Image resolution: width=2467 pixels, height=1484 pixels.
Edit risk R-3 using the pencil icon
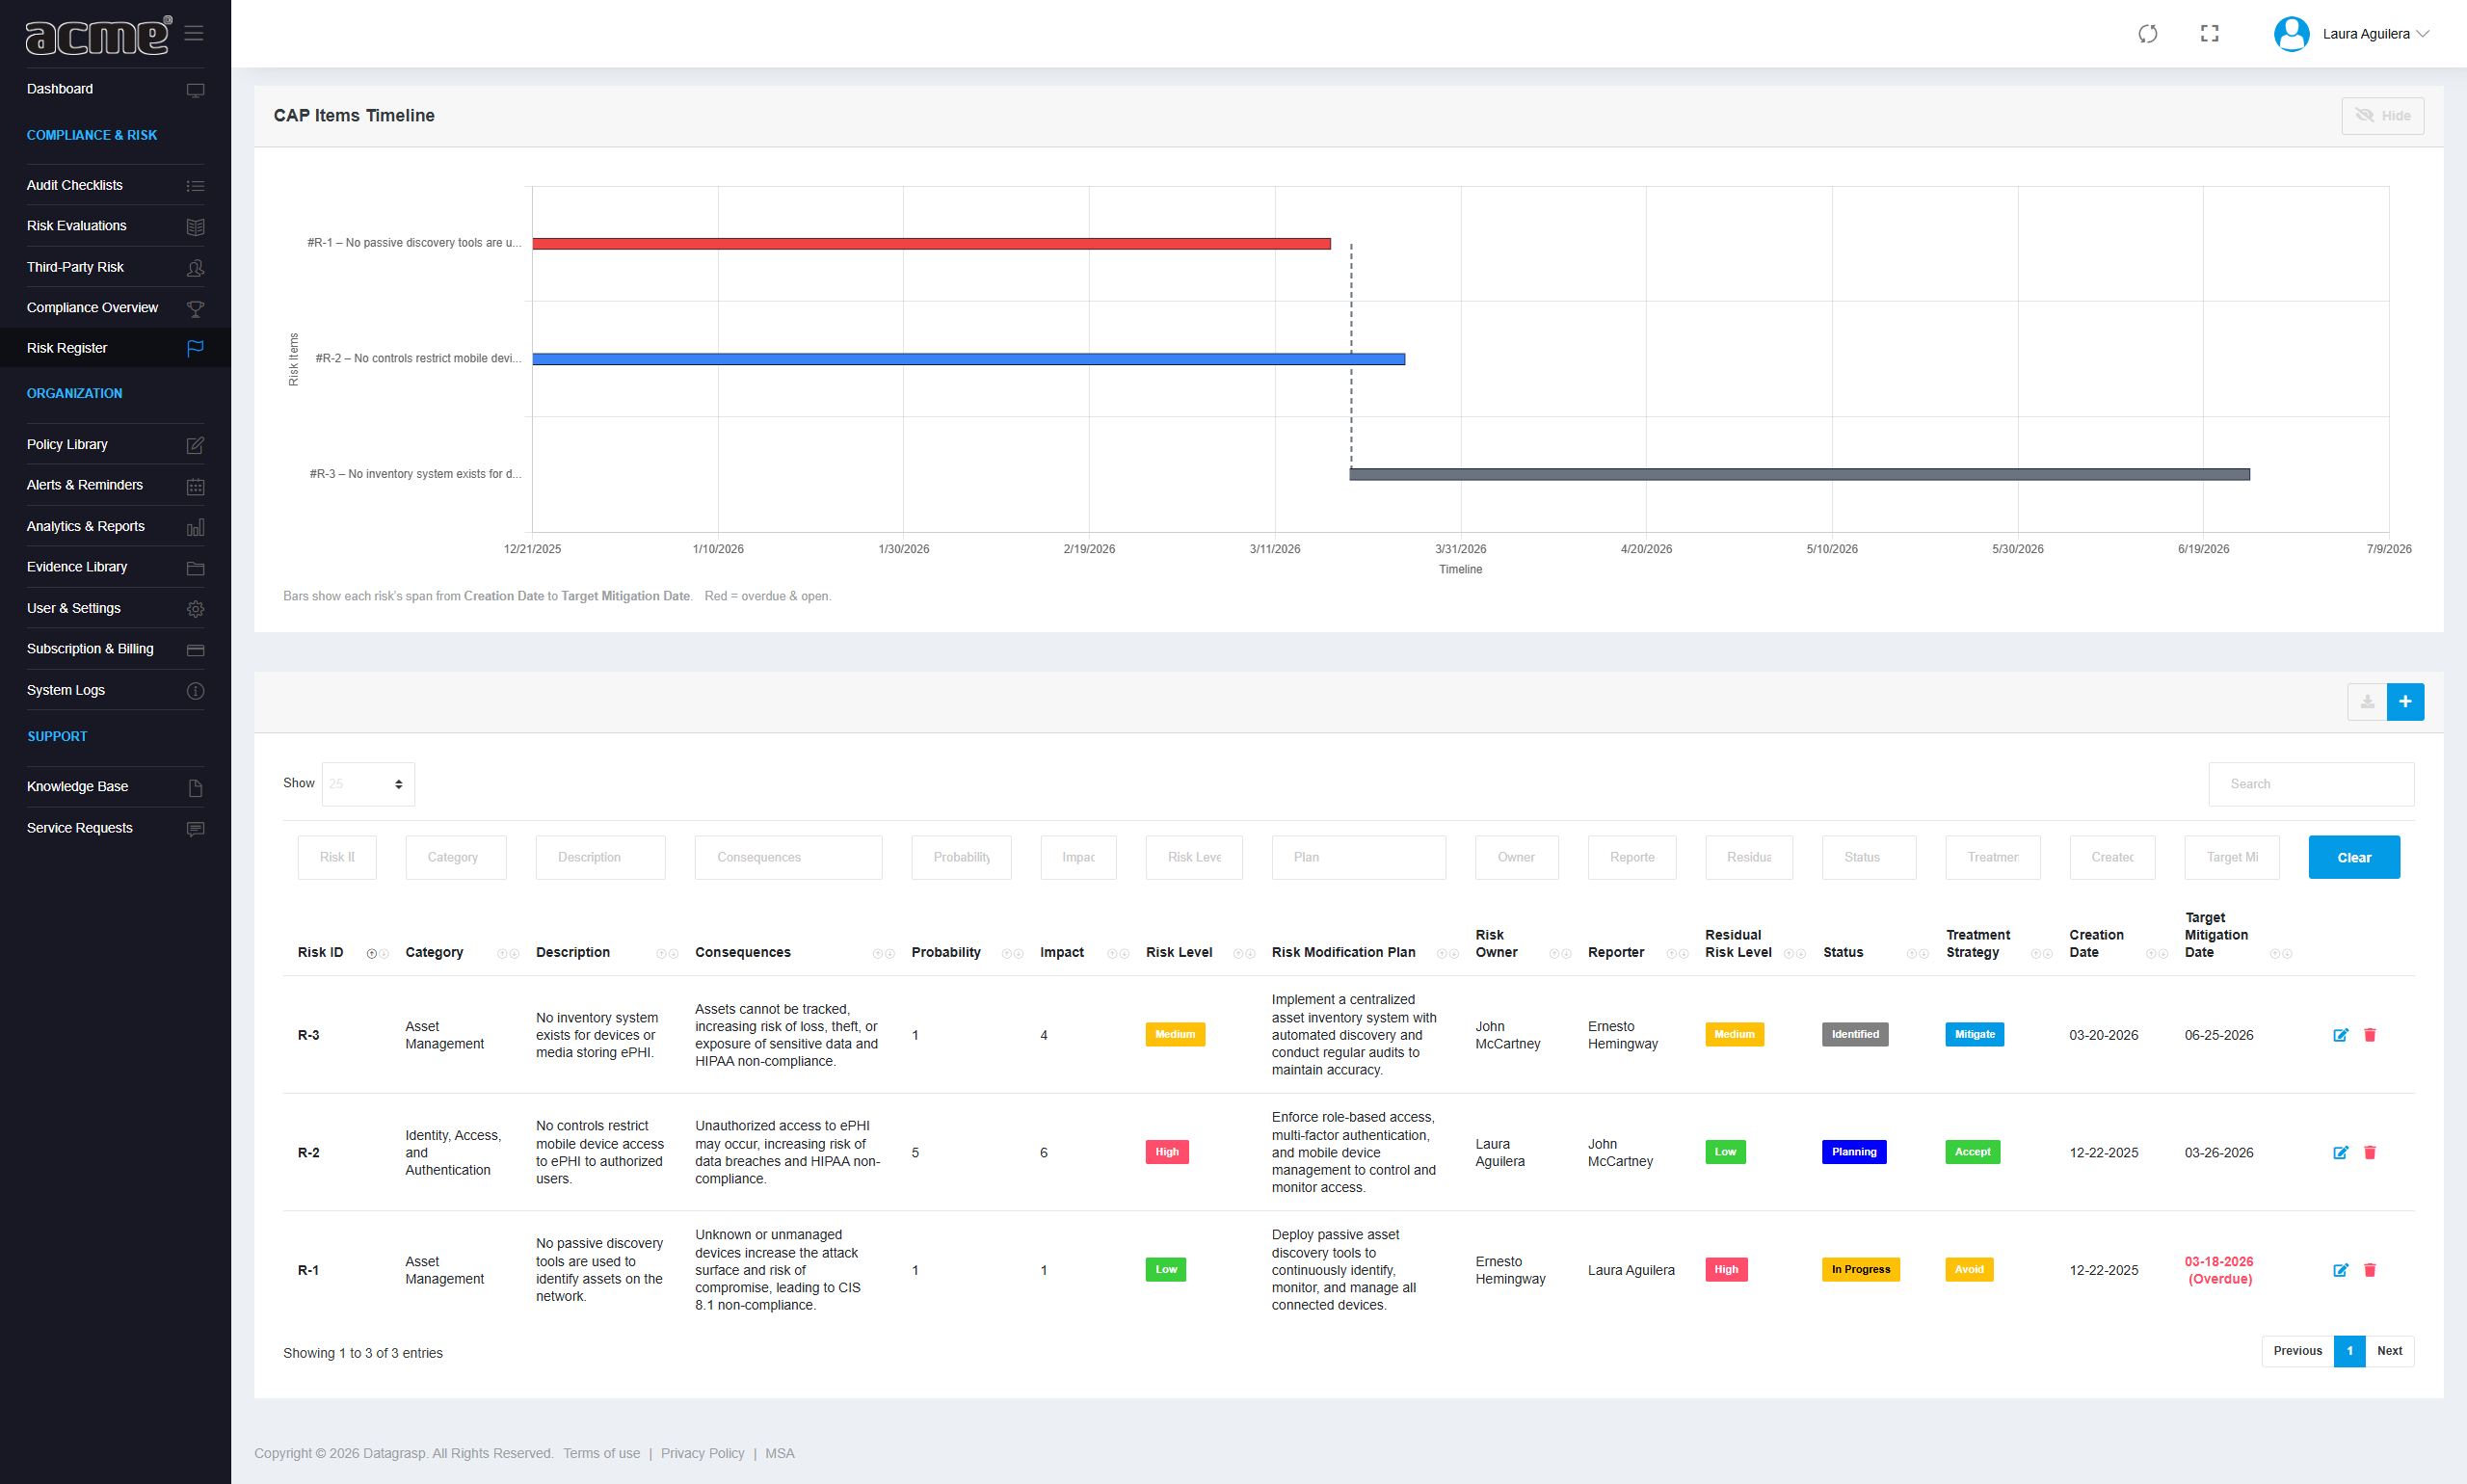[x=2340, y=1035]
